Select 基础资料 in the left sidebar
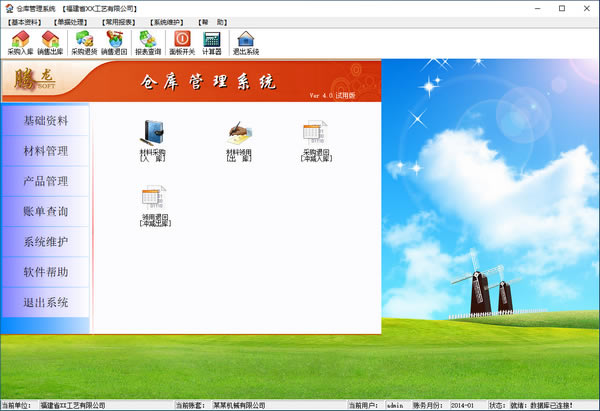The width and height of the screenshot is (600, 411). pyautogui.click(x=45, y=121)
